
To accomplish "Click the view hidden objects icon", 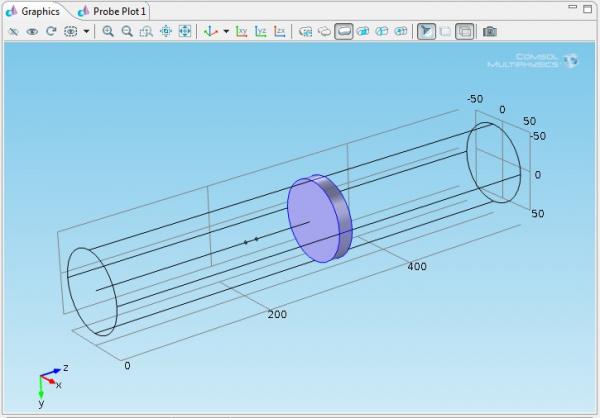I will coord(71,31).
